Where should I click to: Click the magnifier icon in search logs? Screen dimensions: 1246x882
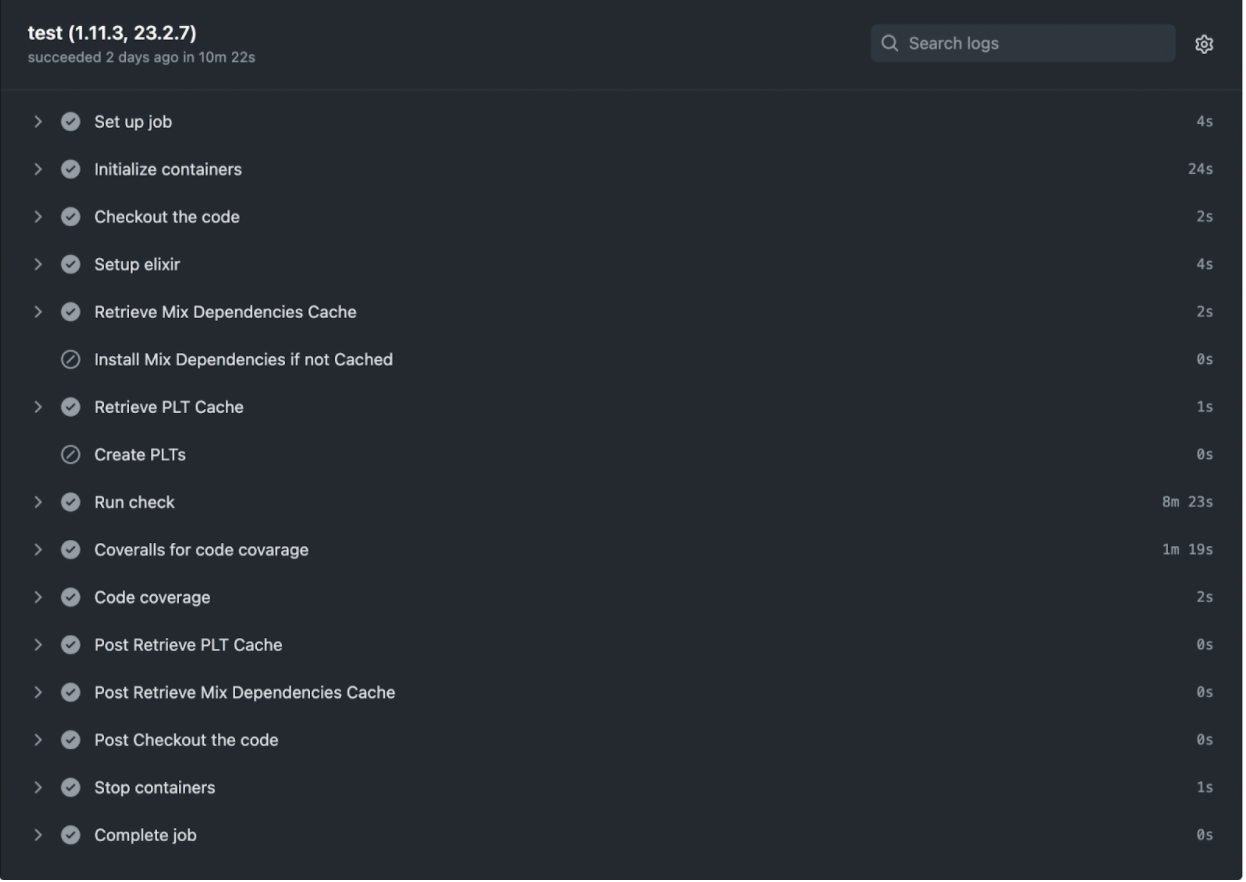click(x=890, y=44)
